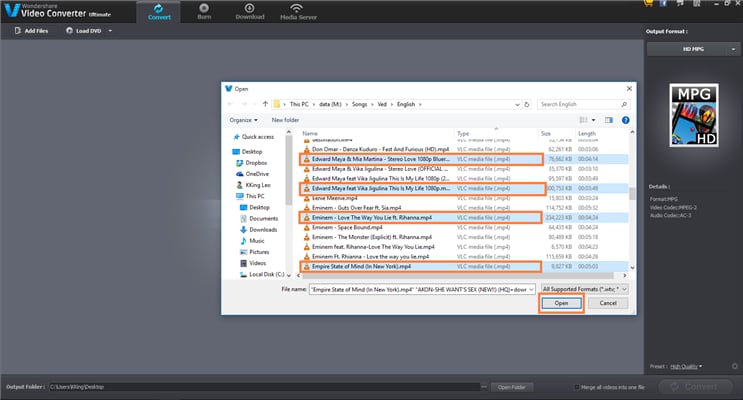Open Downloads in navigation pane
This screenshot has width=743, height=400.
pos(259,229)
